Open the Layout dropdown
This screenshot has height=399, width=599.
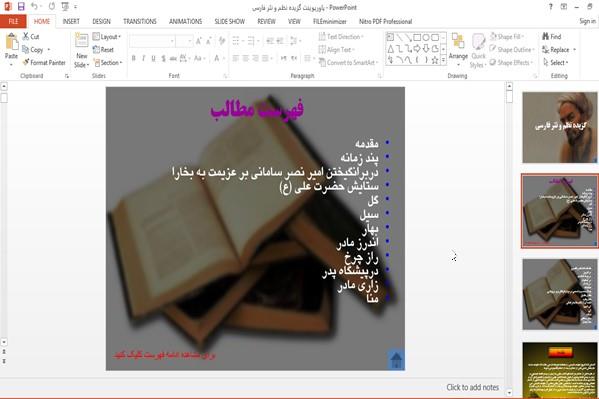107,36
